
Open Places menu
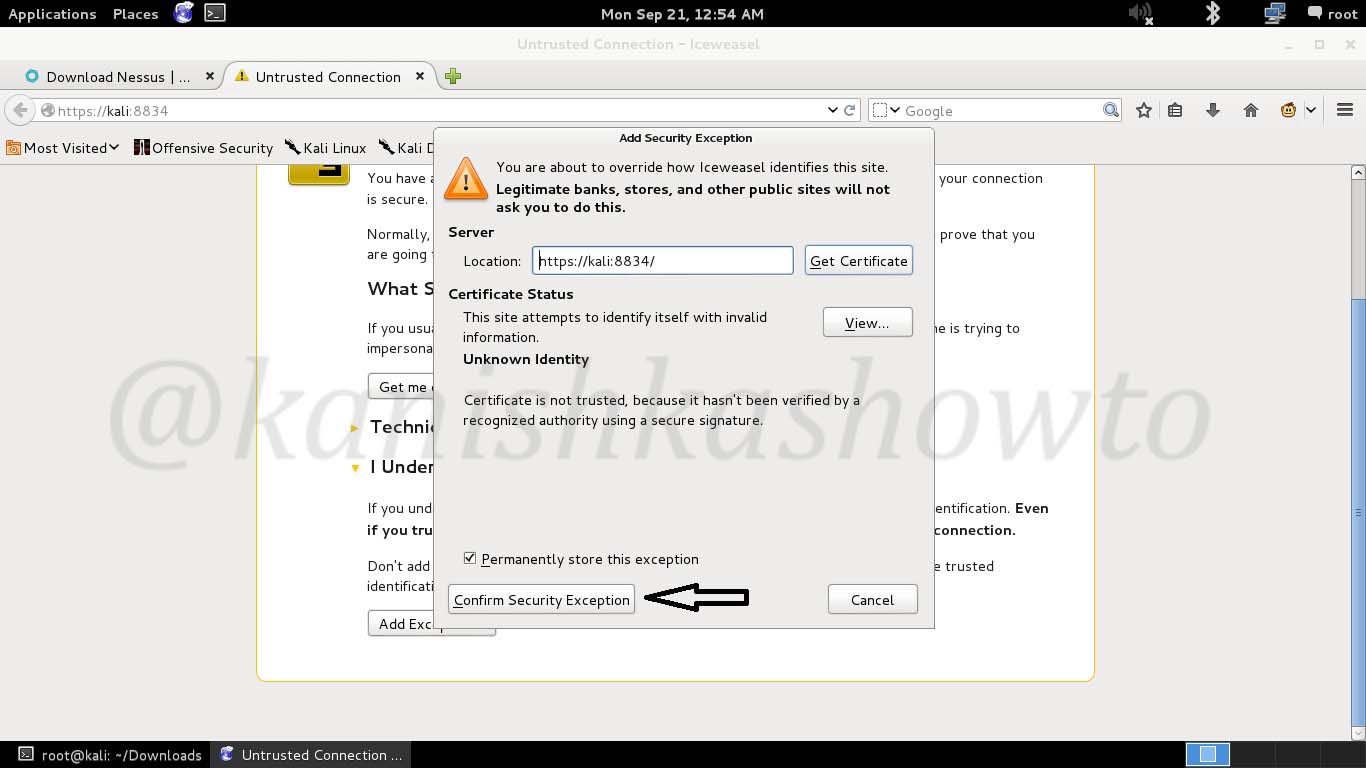coord(136,14)
